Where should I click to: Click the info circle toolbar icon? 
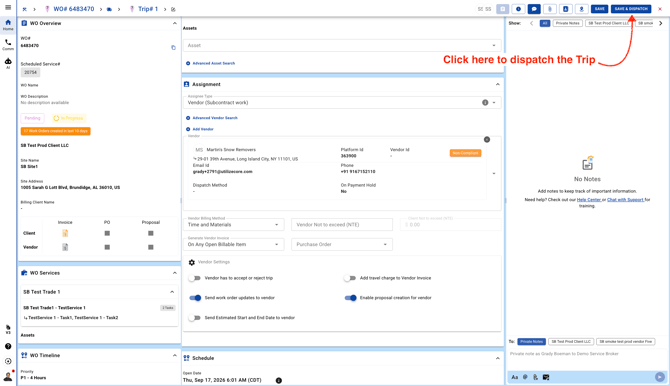[x=518, y=9]
